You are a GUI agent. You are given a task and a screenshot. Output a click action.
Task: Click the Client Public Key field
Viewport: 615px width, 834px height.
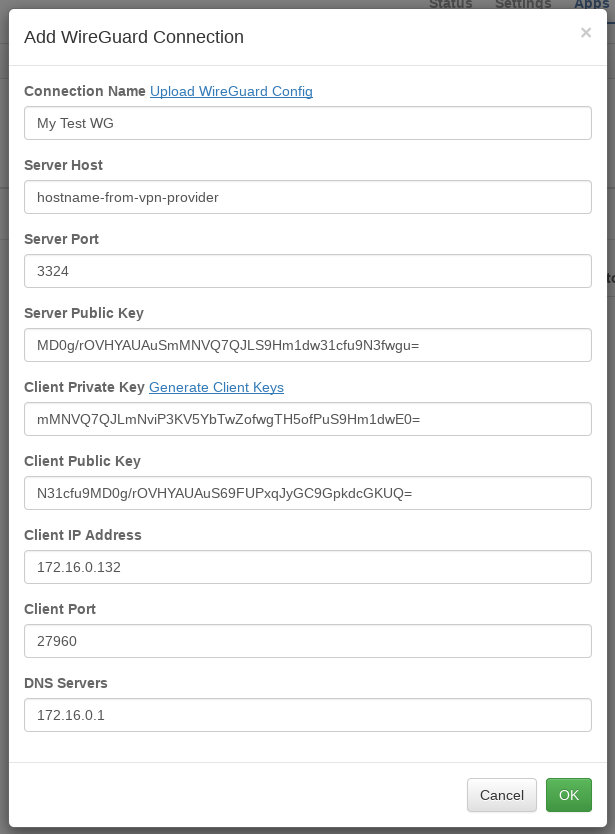[308, 493]
